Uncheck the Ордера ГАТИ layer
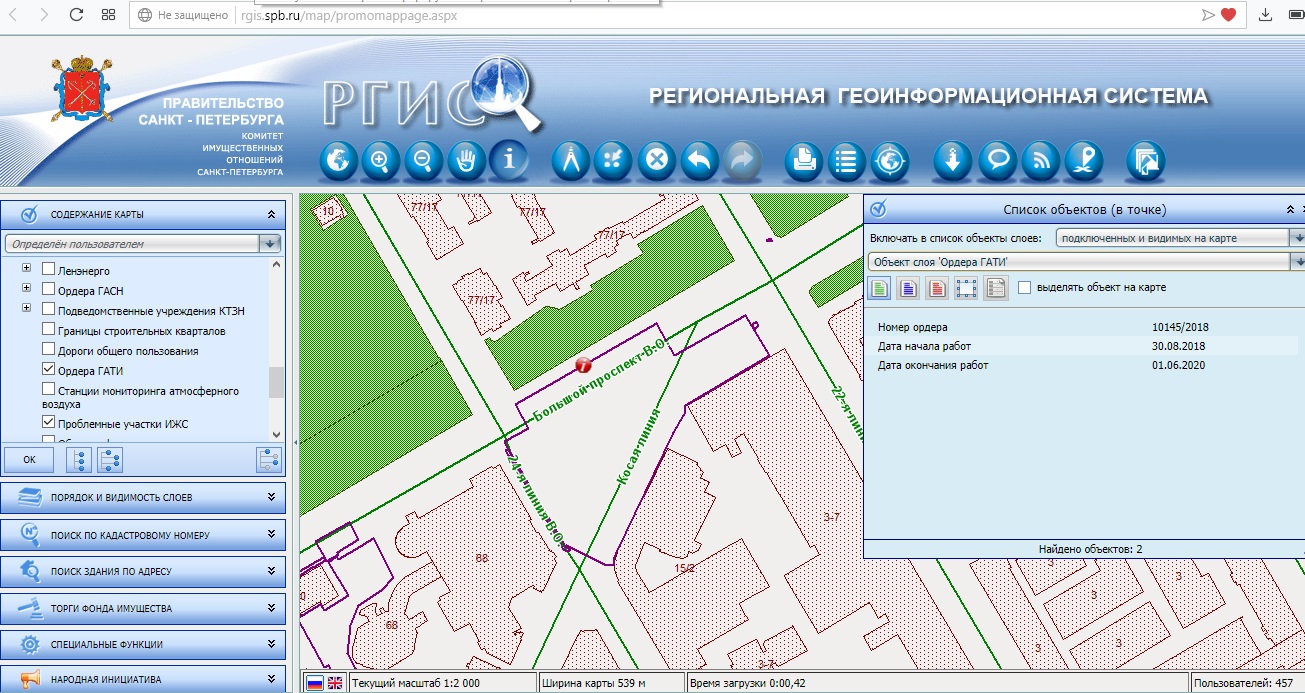The image size is (1305, 693). point(49,371)
